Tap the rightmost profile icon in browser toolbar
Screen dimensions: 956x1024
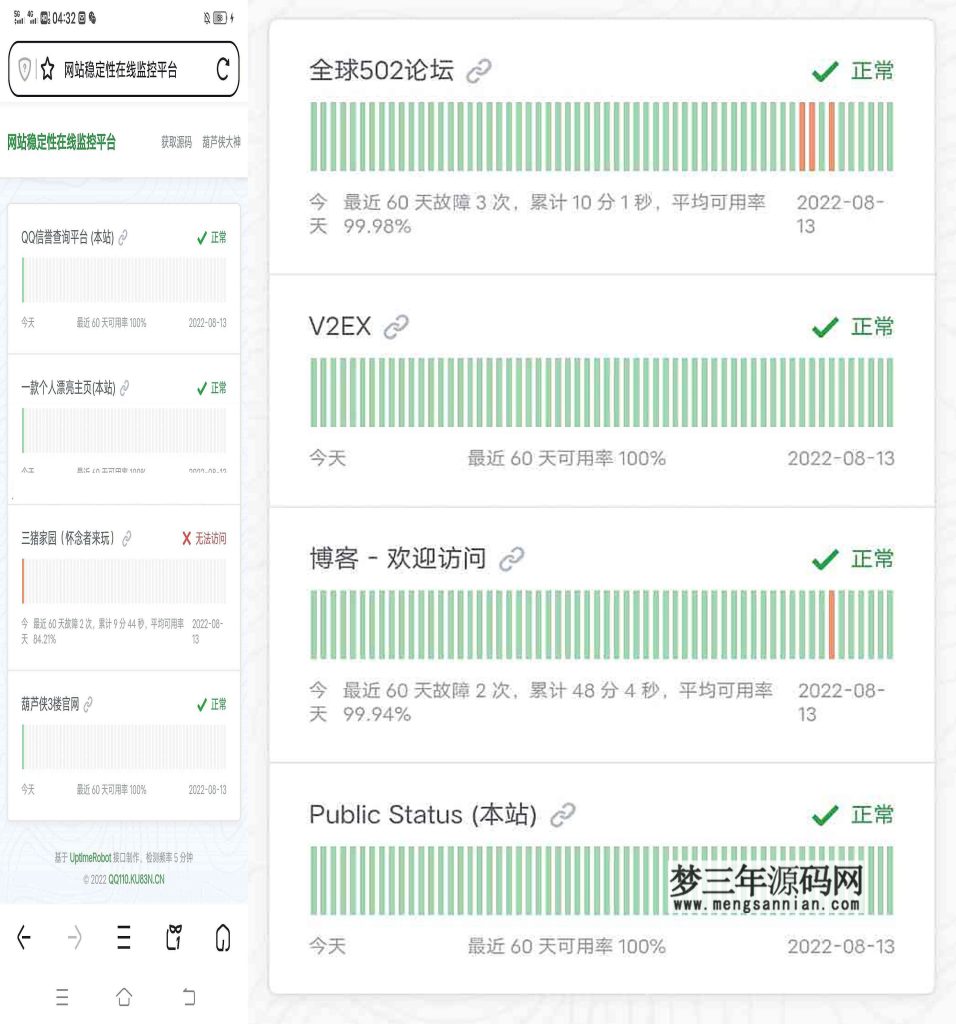222,940
